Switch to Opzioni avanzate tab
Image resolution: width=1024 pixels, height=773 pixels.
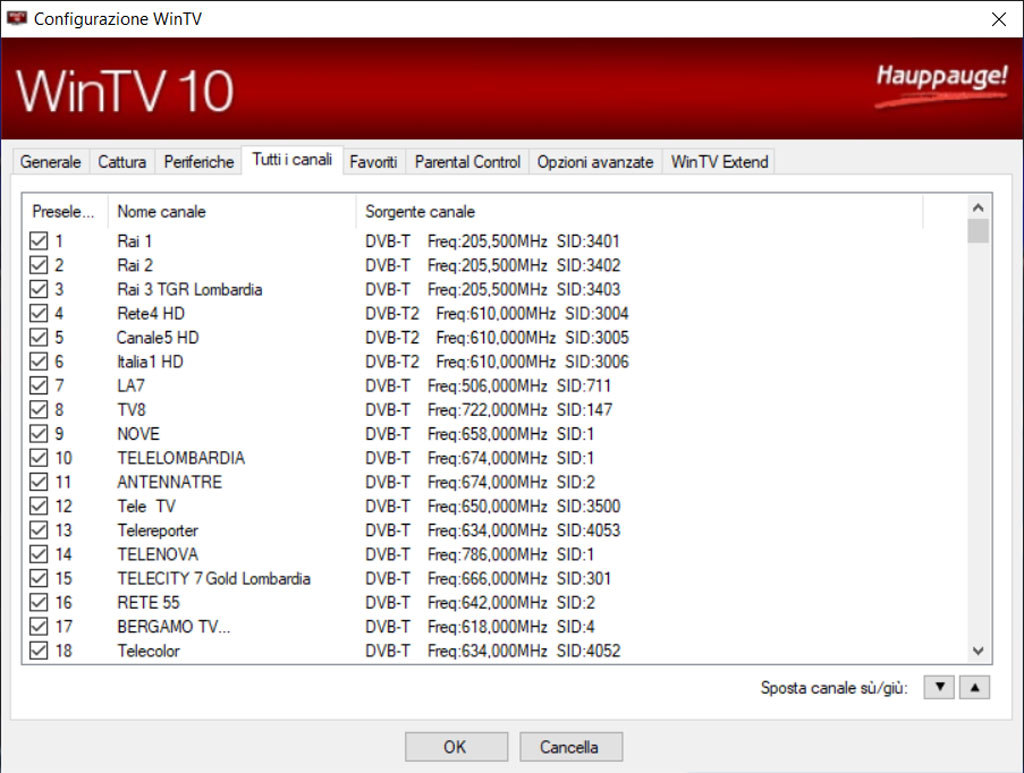click(x=596, y=162)
